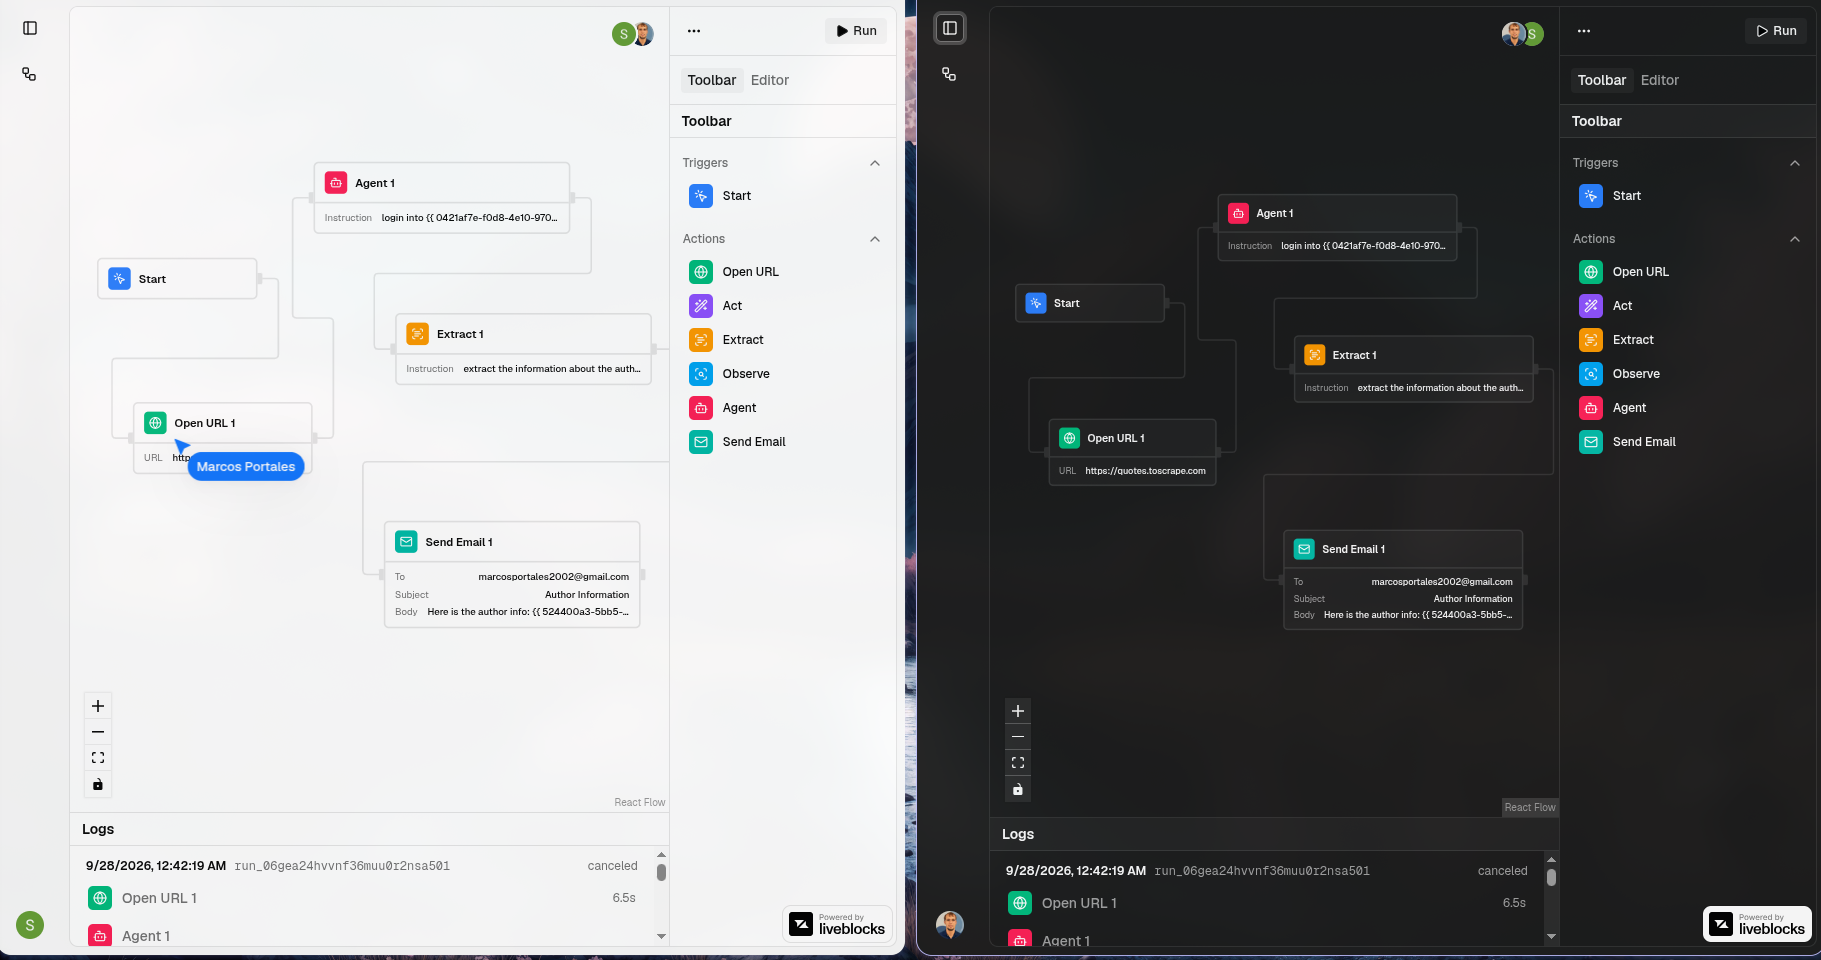The image size is (1821, 960).
Task: Open the Open URL 1 log entry in light logs
Action: pyautogui.click(x=362, y=898)
